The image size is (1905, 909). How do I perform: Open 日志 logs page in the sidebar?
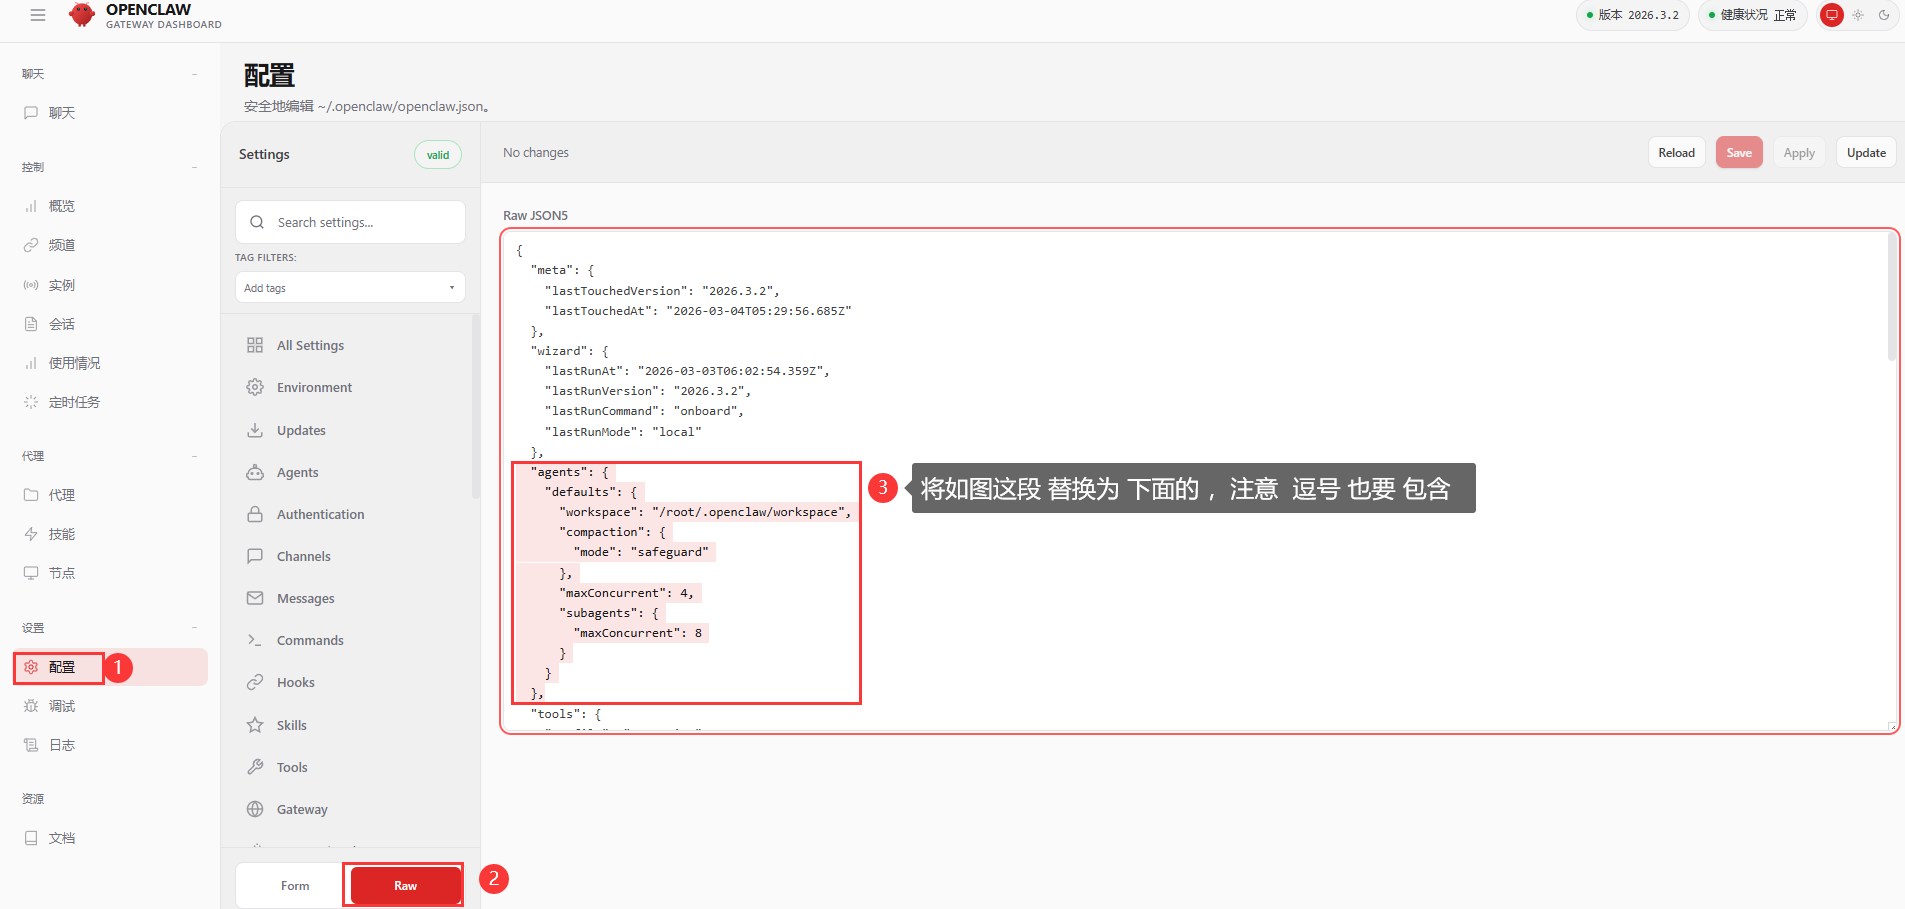pyautogui.click(x=62, y=745)
